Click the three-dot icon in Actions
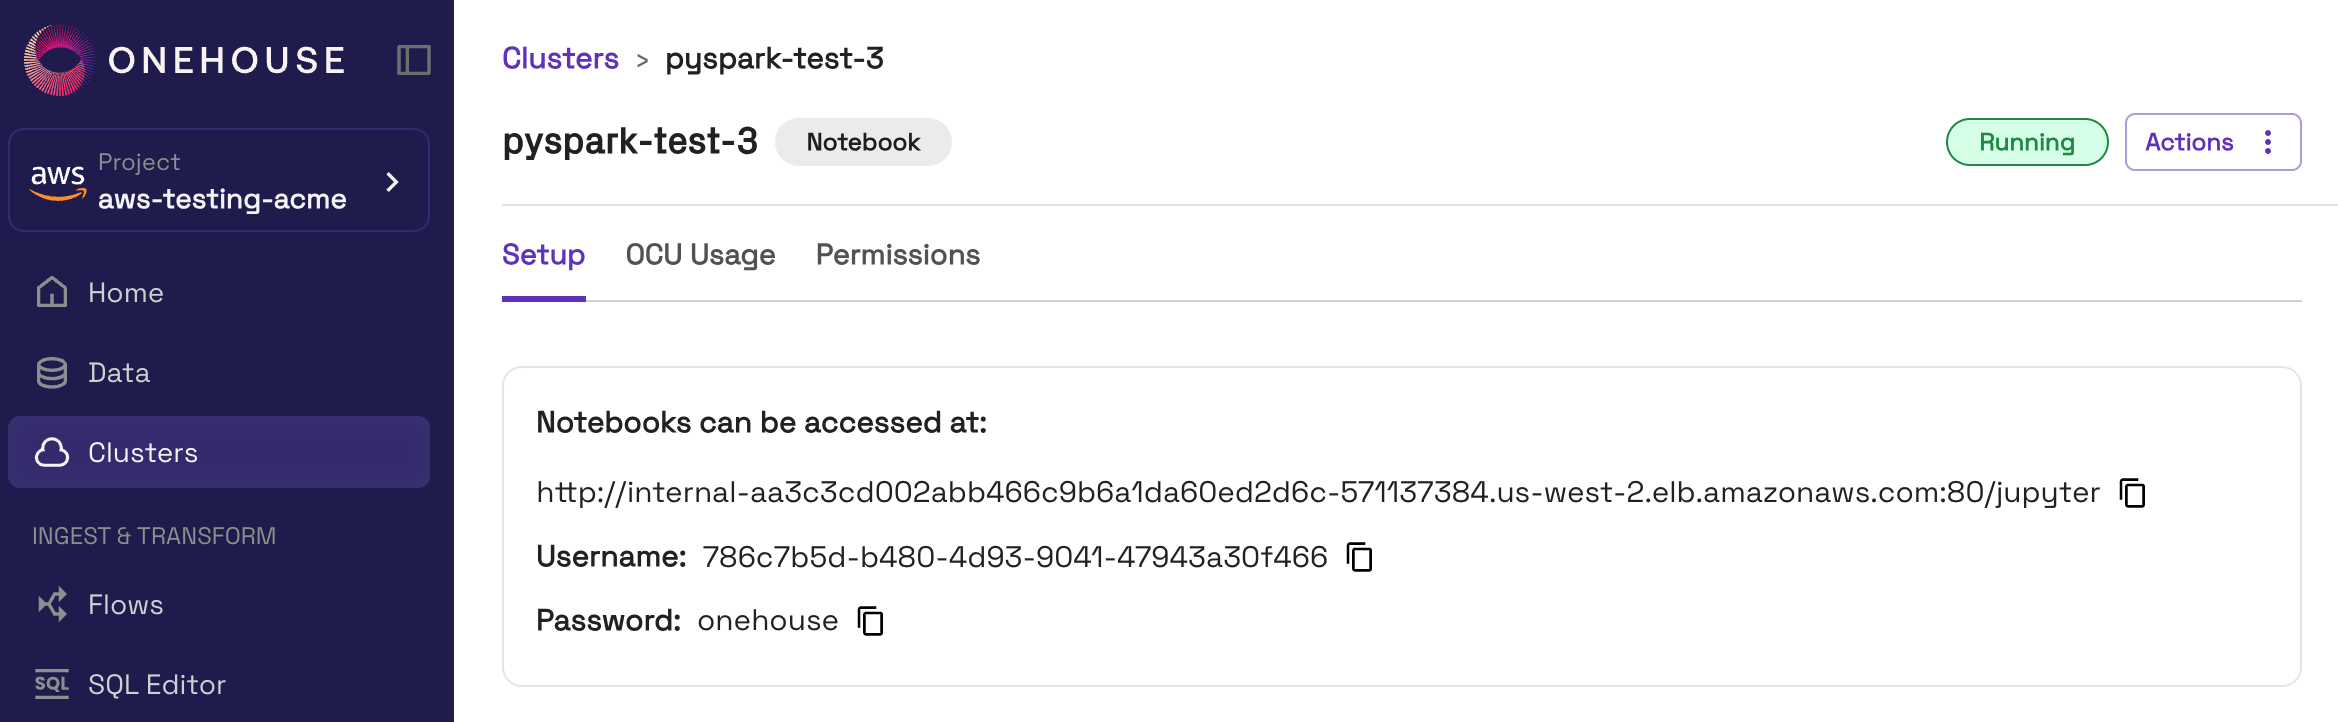The width and height of the screenshot is (2338, 722). click(x=2268, y=142)
